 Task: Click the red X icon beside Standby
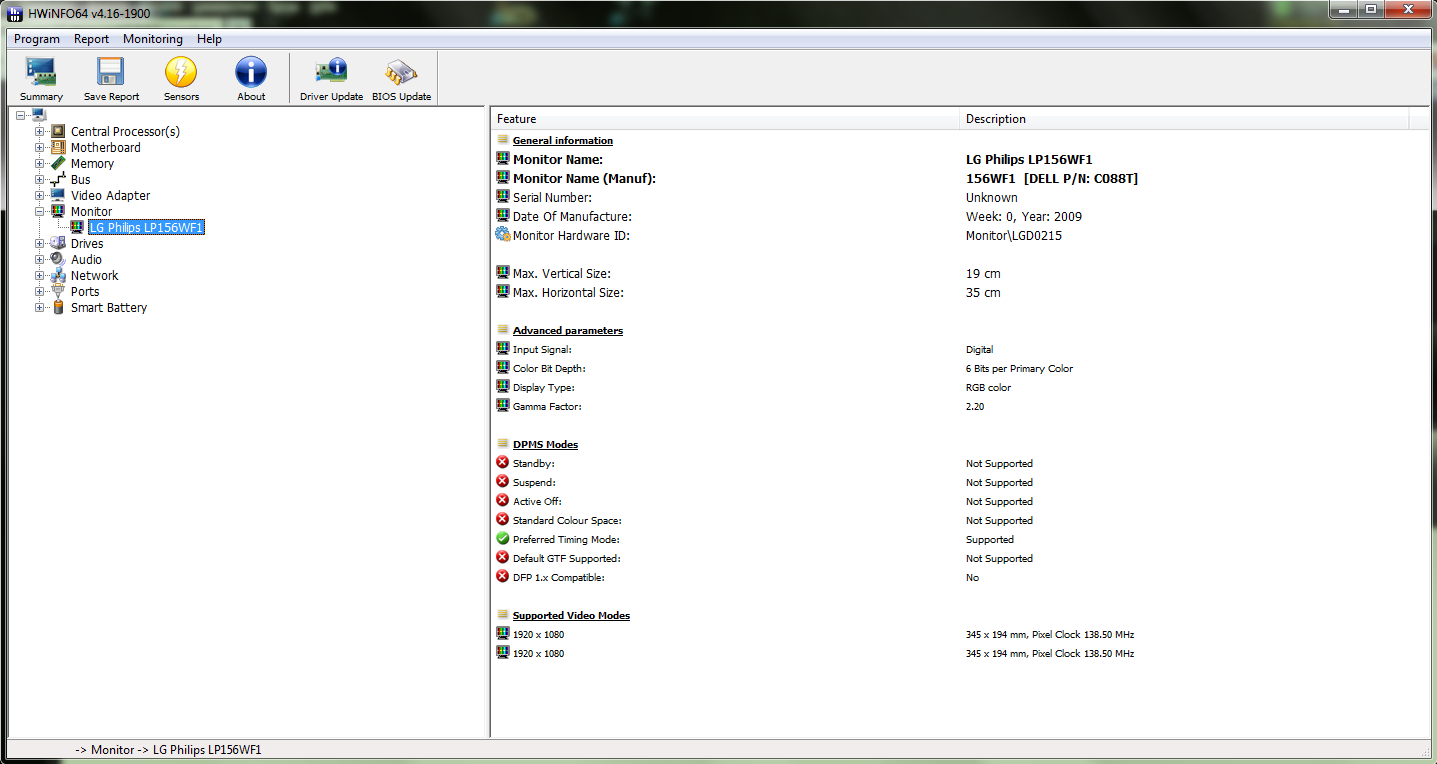503,463
